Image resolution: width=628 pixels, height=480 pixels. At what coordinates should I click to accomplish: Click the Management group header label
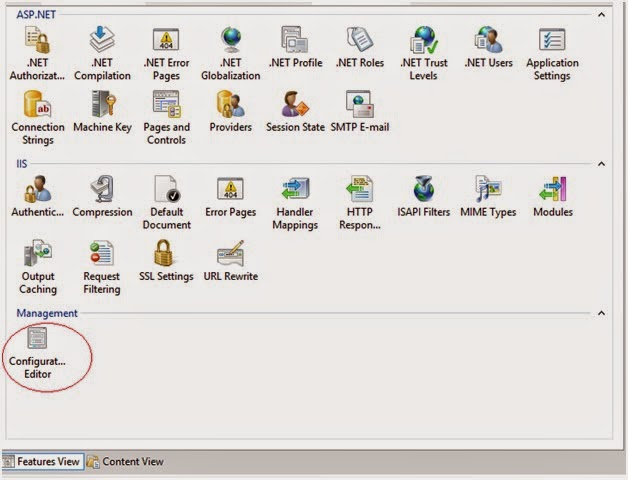47,313
